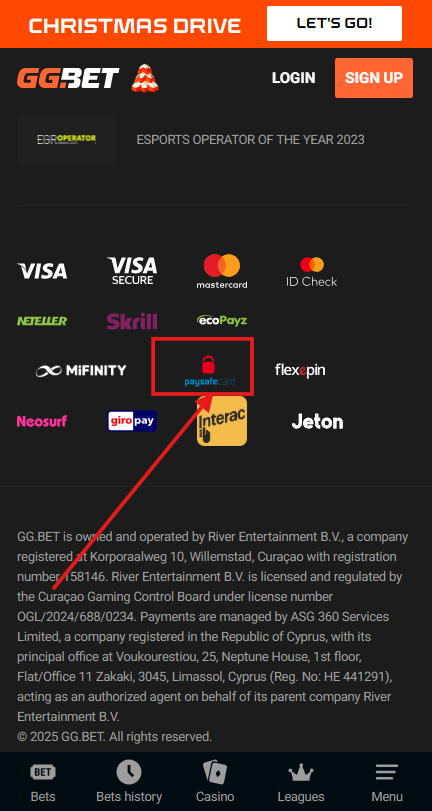Screen dimensions: 432x811
Task: Click the Visa Secure logo
Action: [132, 271]
